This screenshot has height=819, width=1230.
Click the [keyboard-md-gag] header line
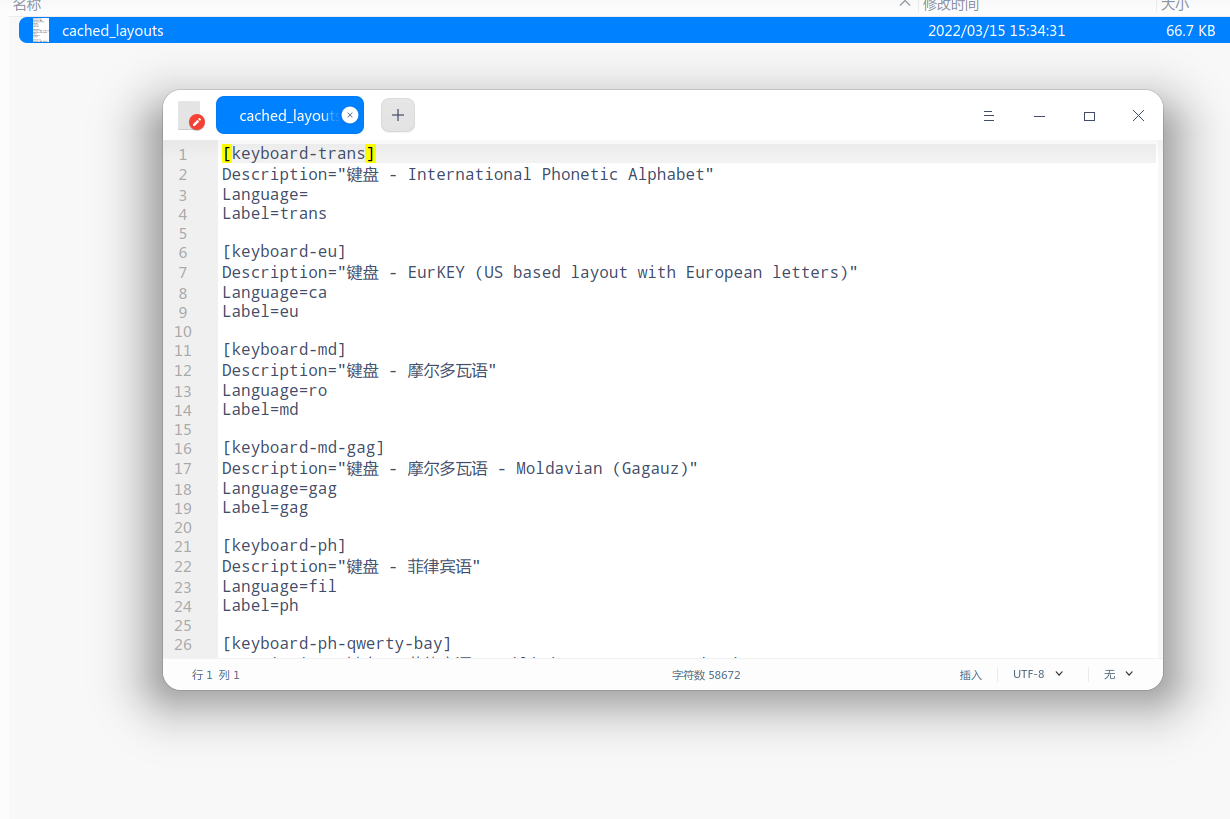(303, 448)
